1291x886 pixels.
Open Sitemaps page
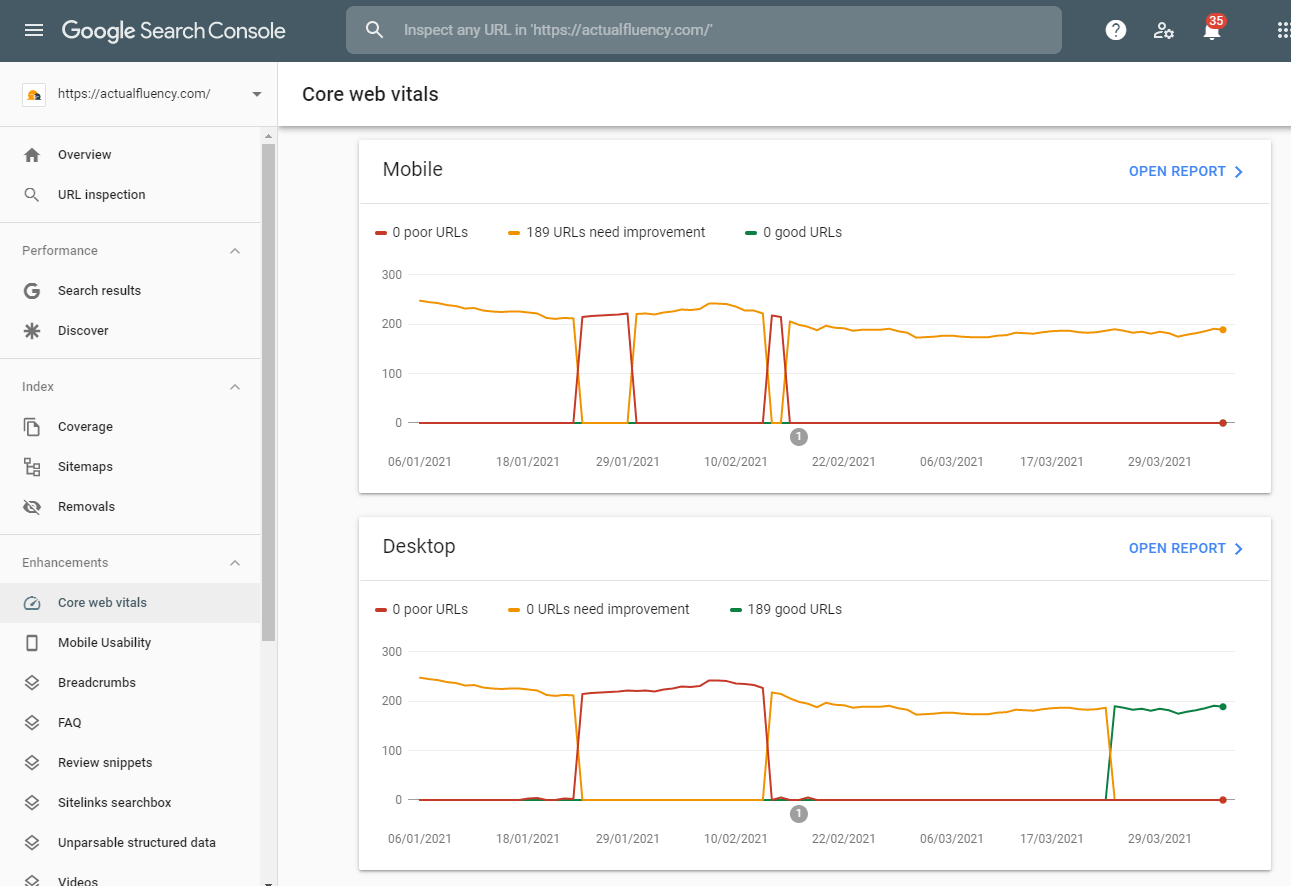point(130,467)
